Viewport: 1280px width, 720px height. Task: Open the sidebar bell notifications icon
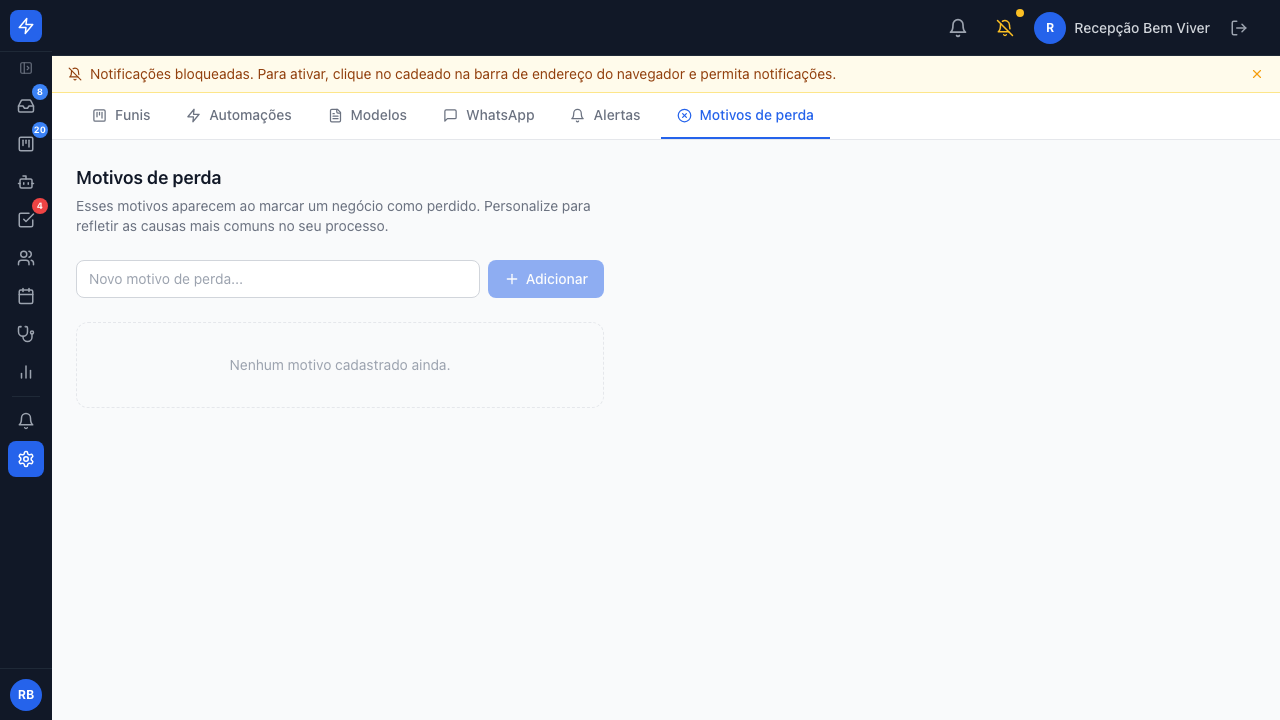click(x=26, y=421)
